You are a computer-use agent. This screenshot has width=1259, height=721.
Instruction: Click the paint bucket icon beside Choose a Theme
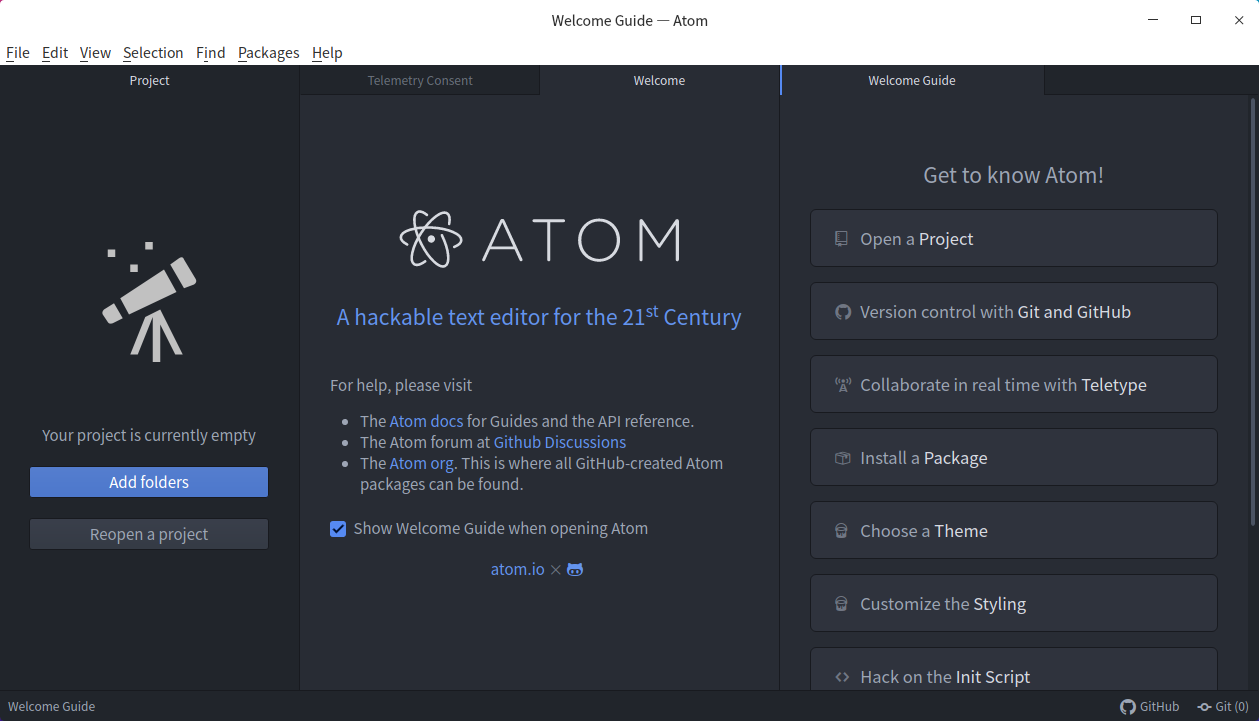842,531
